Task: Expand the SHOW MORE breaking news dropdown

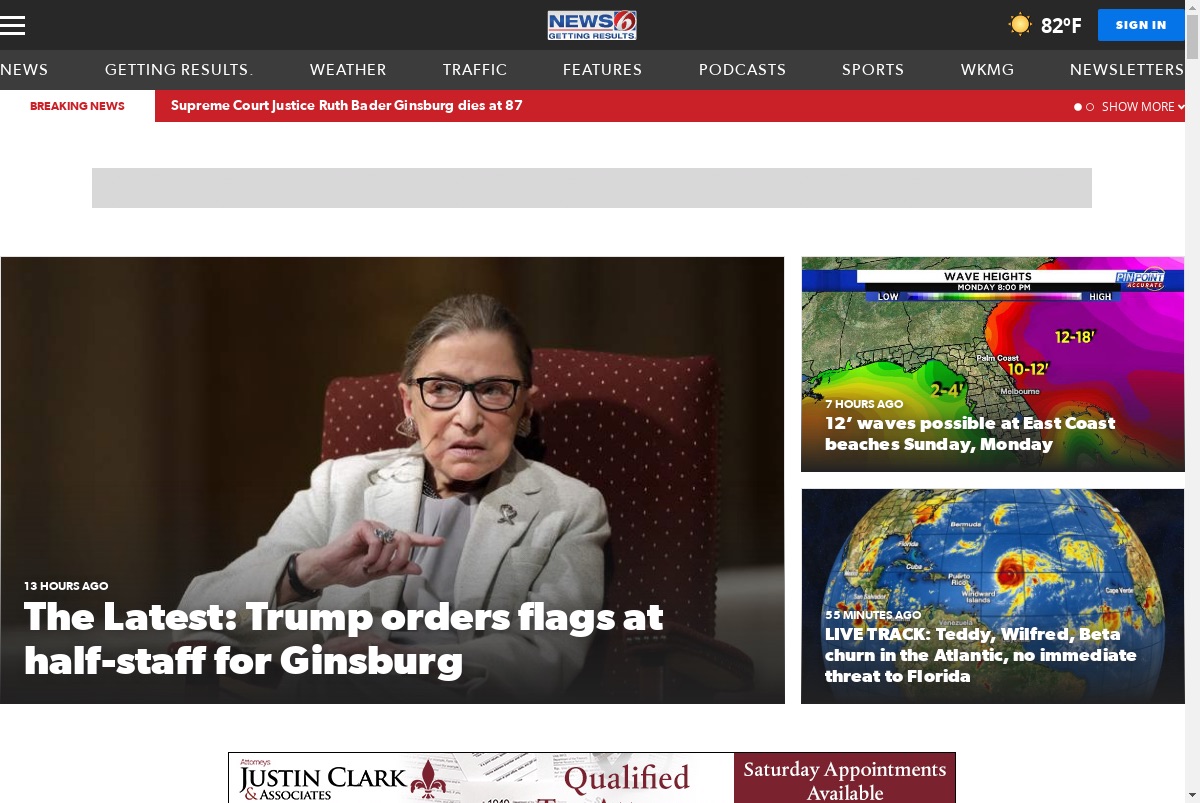Action: 1143,107
